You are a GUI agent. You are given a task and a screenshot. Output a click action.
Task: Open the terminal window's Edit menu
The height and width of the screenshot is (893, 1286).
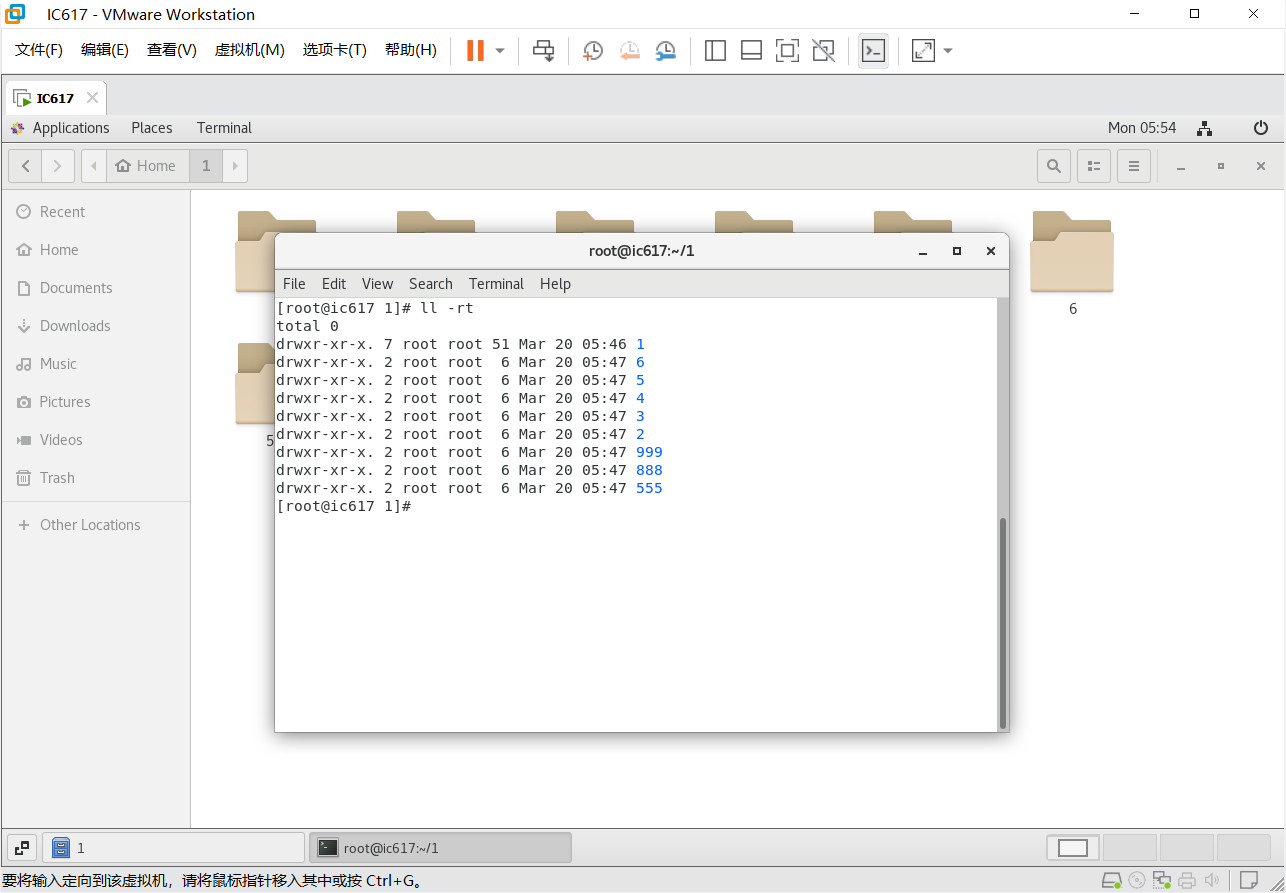point(334,284)
